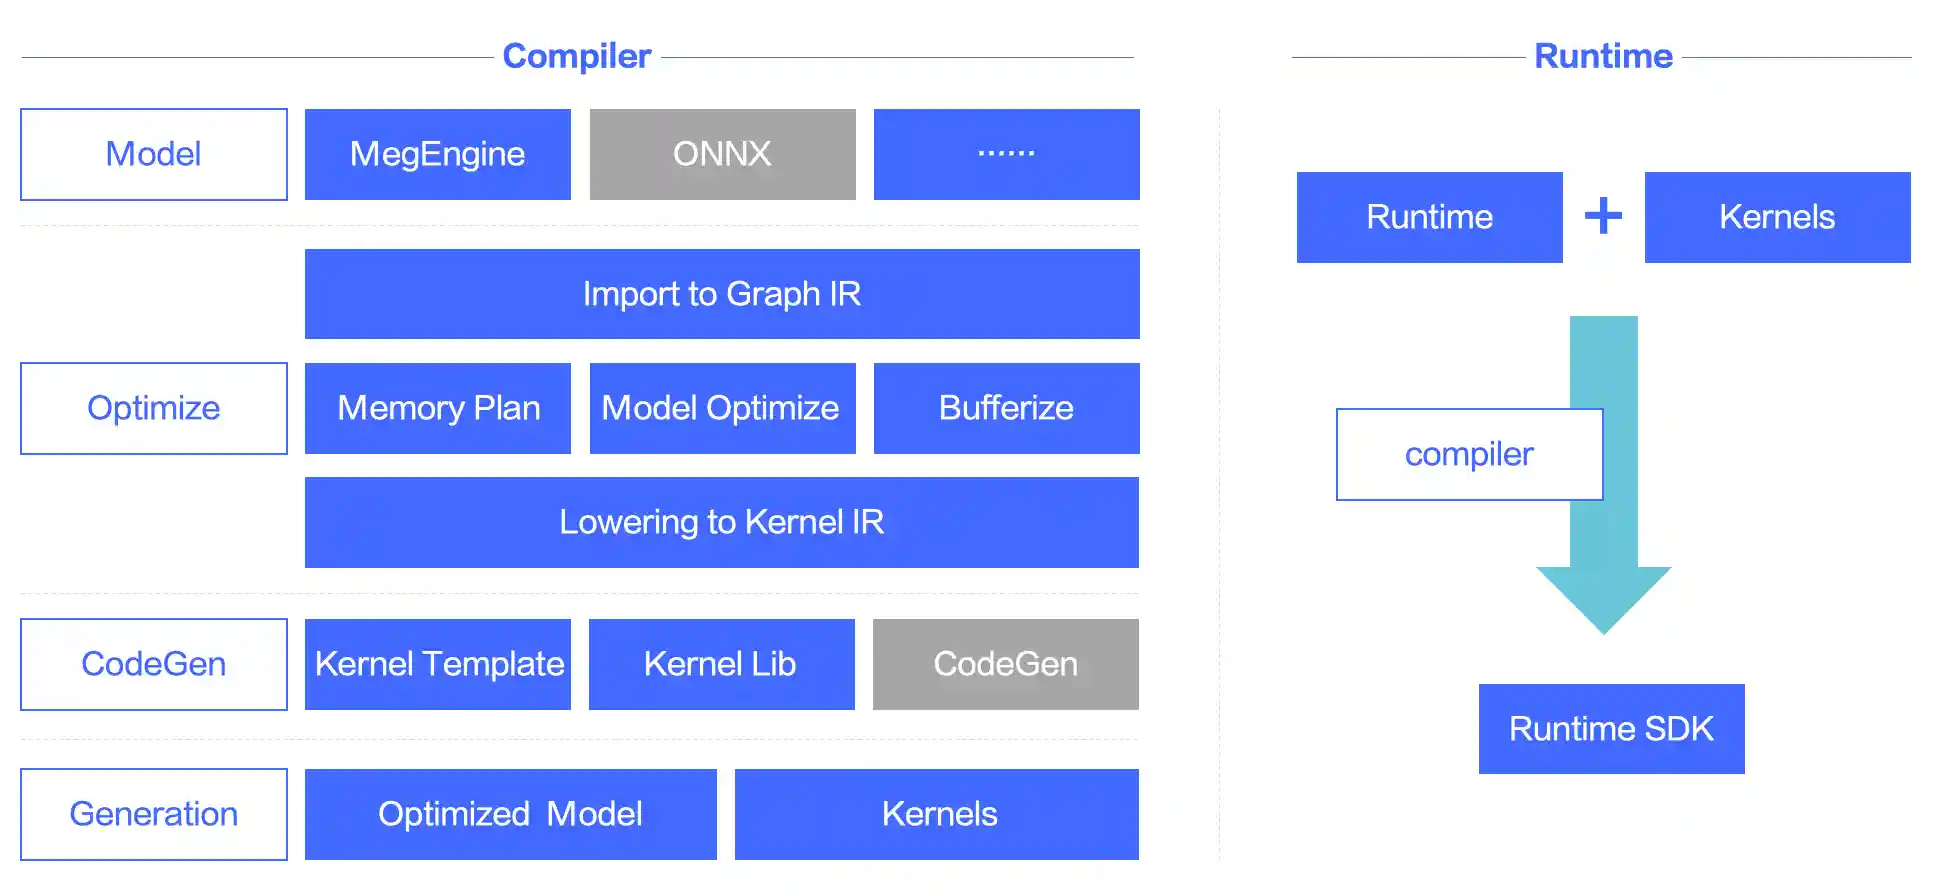The image size is (1943, 893).
Task: Click the Memory Plan block
Action: pyautogui.click(x=438, y=408)
